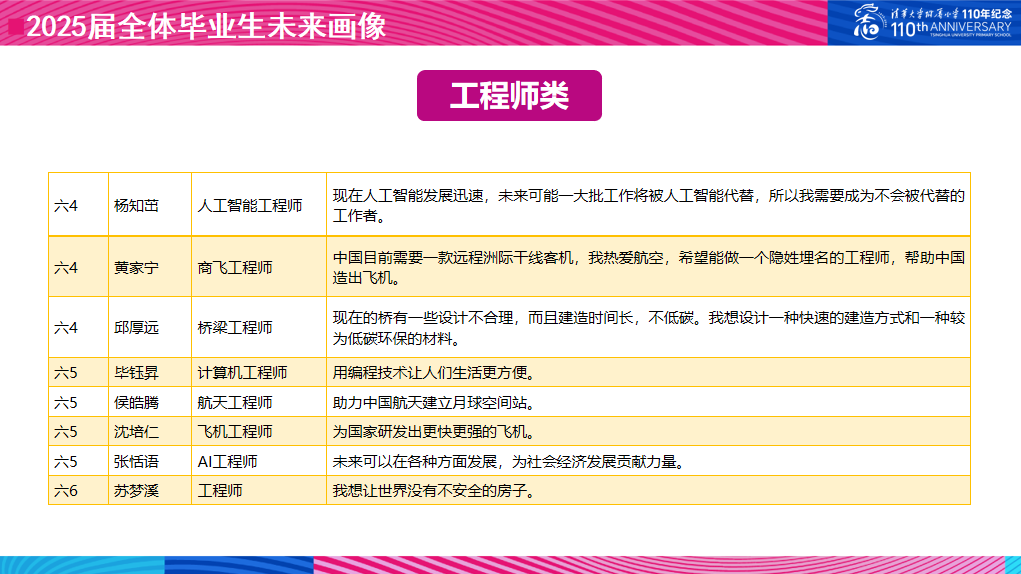Image resolution: width=1021 pixels, height=574 pixels.
Task: Click name cell 苏梦溪
Action: [150, 490]
